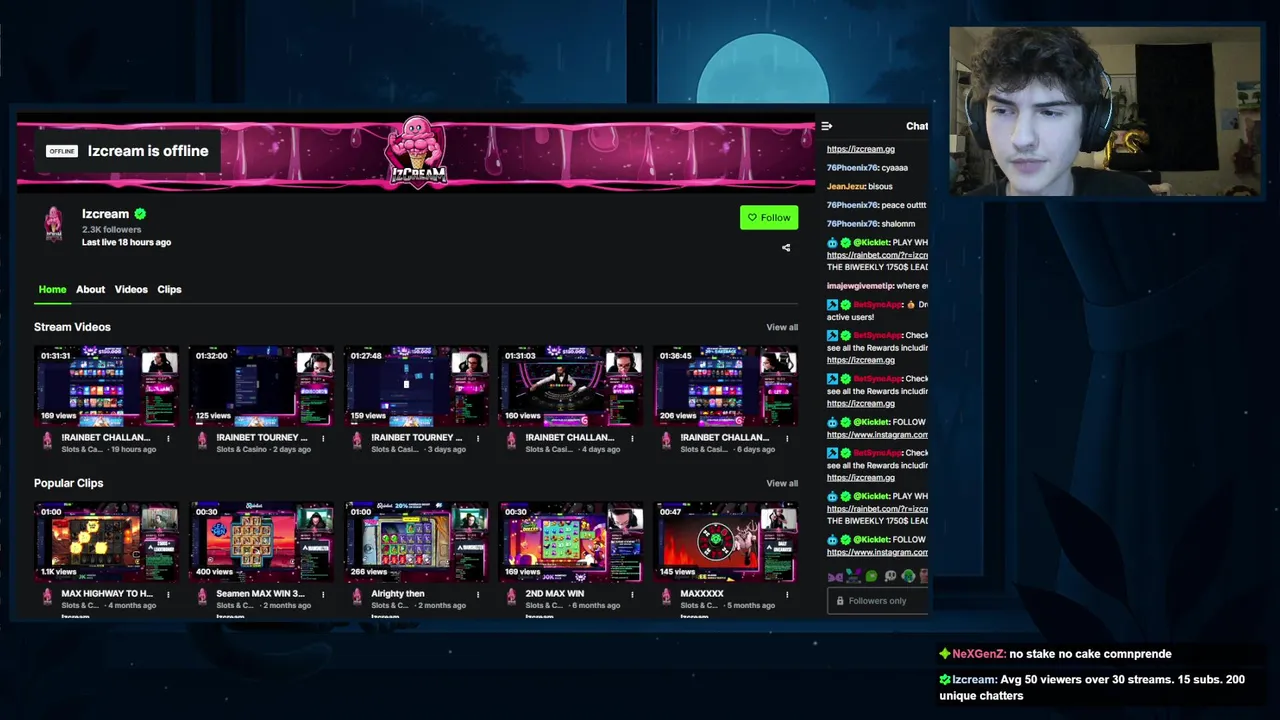Click the Izcream channel name
The width and height of the screenshot is (1280, 720).
[x=105, y=214]
